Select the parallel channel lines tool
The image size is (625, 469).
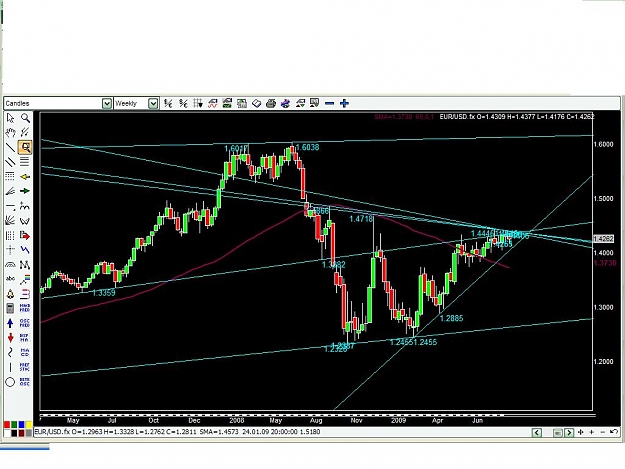point(10,162)
